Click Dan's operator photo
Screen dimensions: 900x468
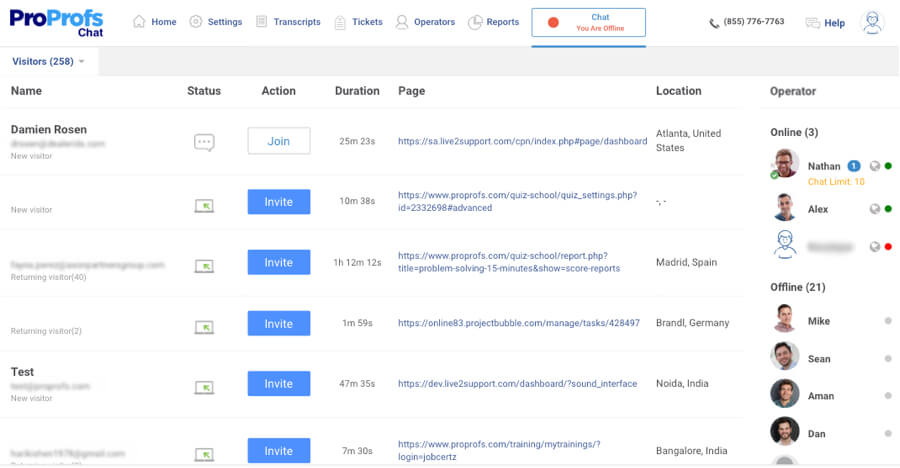tap(785, 432)
